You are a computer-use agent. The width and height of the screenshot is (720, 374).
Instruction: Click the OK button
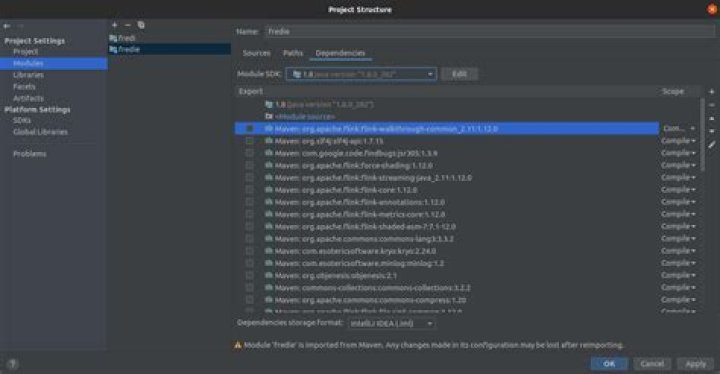(609, 364)
